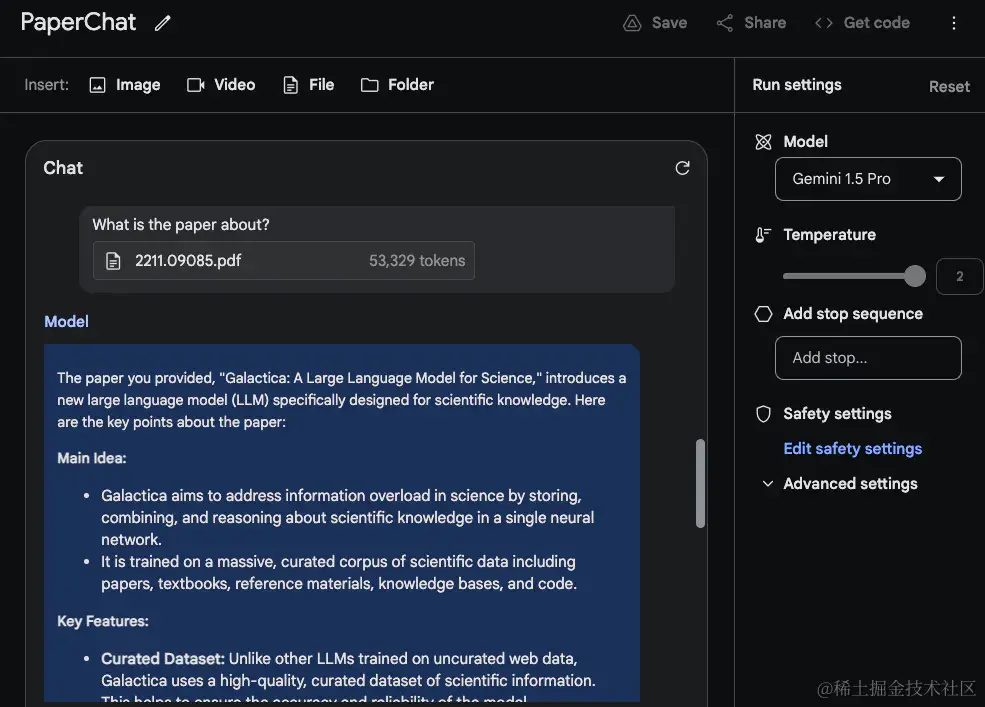Viewport: 985px width, 707px height.
Task: Click the temperature value box
Action: [x=959, y=277]
